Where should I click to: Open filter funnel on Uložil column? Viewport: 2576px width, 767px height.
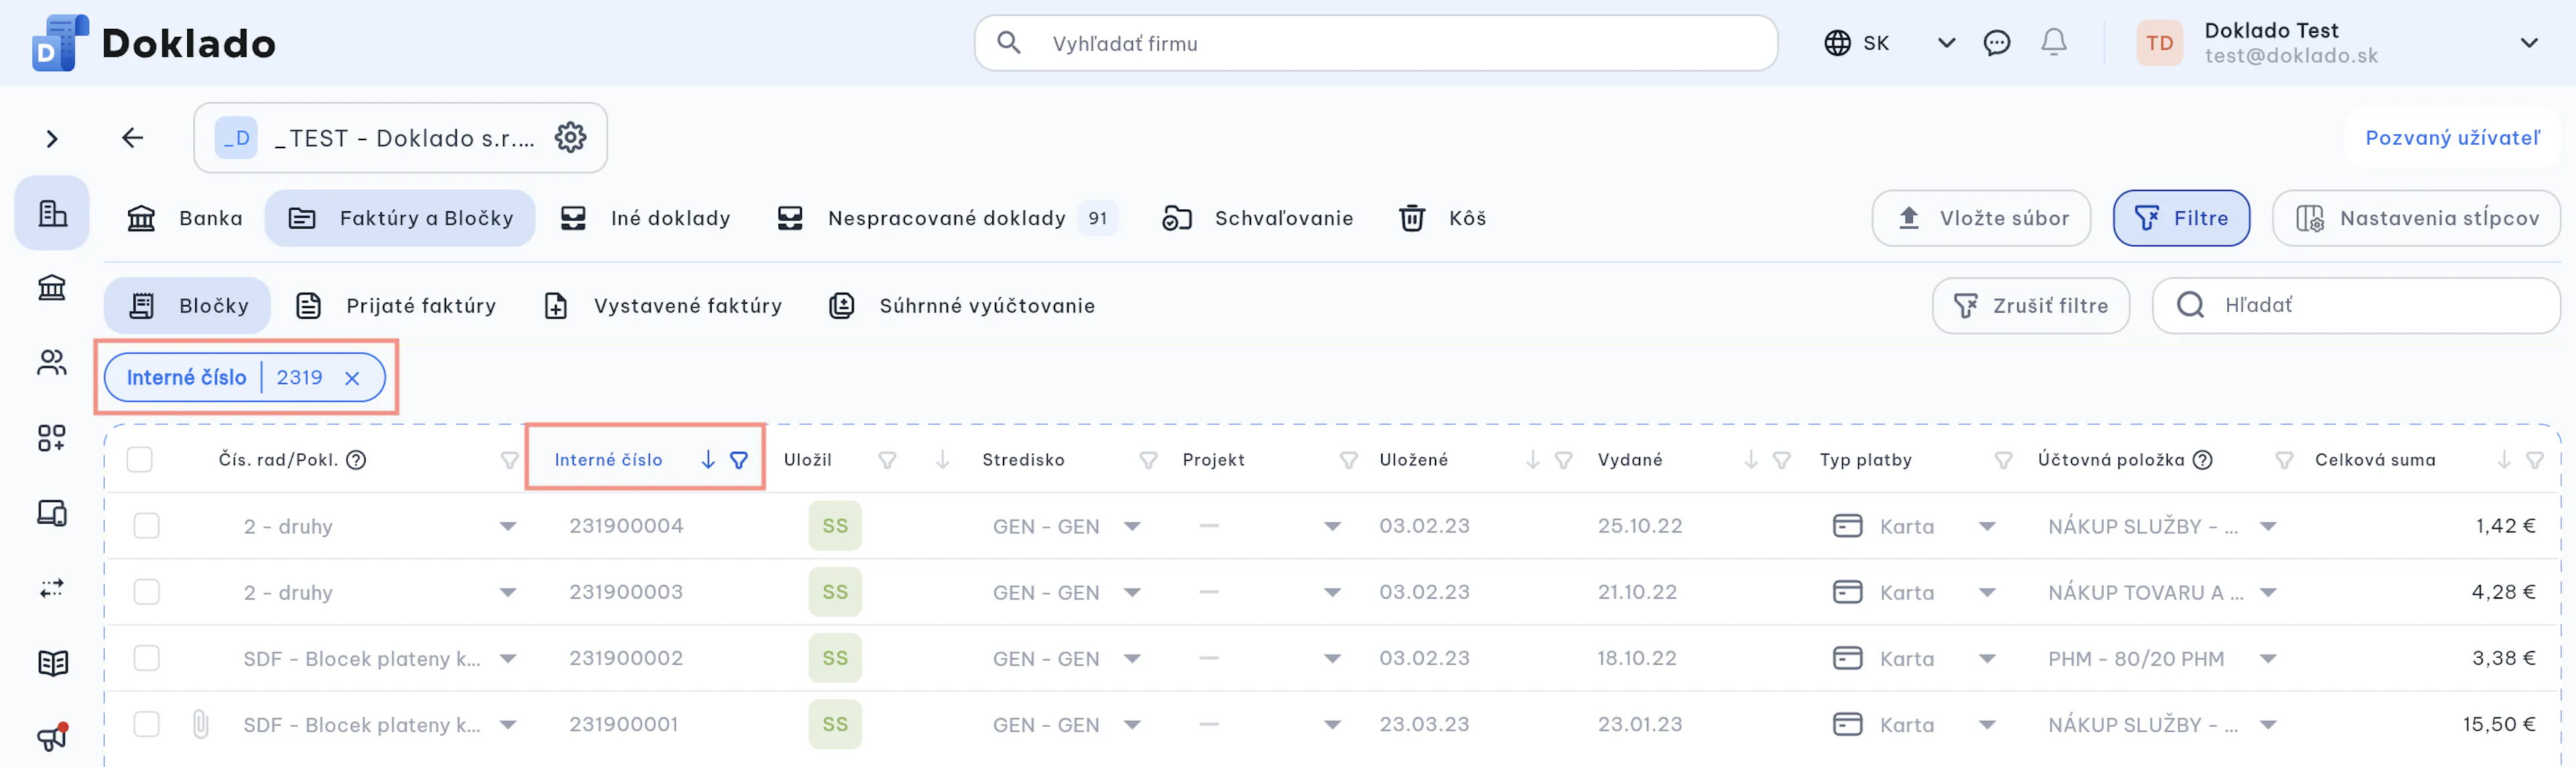coord(887,460)
